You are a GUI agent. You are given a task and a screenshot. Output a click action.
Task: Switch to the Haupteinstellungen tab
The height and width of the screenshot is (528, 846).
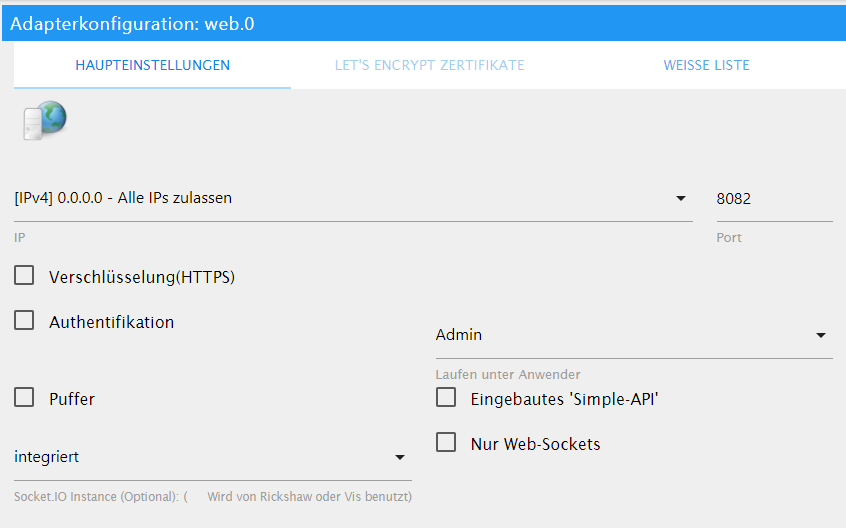point(152,65)
